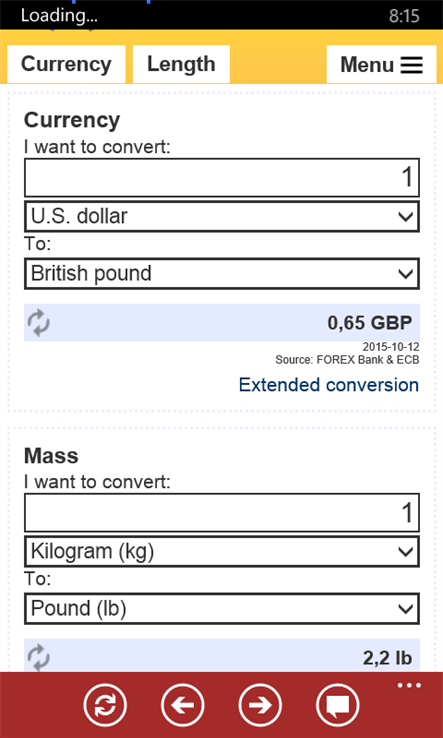This screenshot has width=443, height=738.
Task: Expand the Kilogram (kg) dropdown
Action: tap(222, 552)
